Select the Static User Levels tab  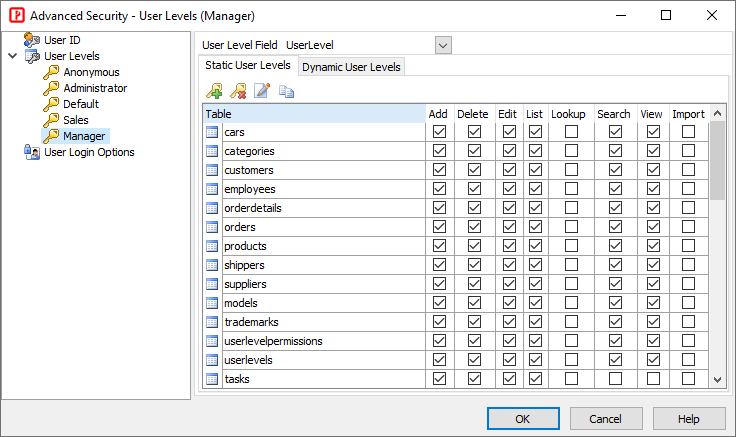pos(248,65)
